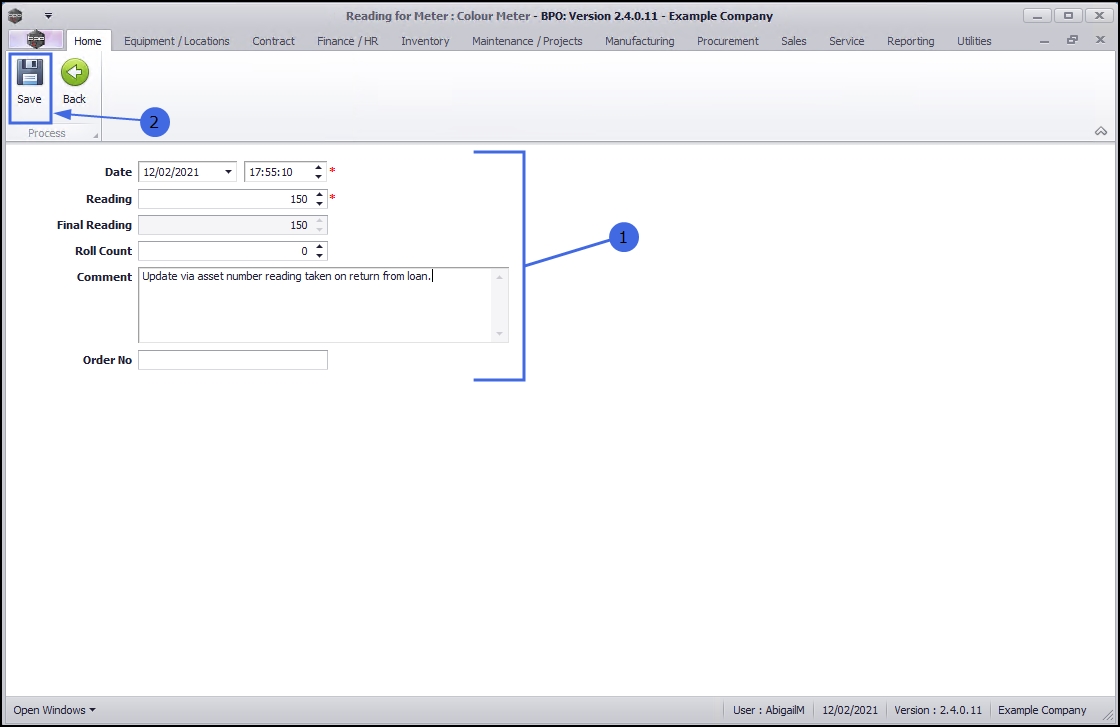
Task: Open the Date dropdown calendar
Action: click(x=228, y=172)
